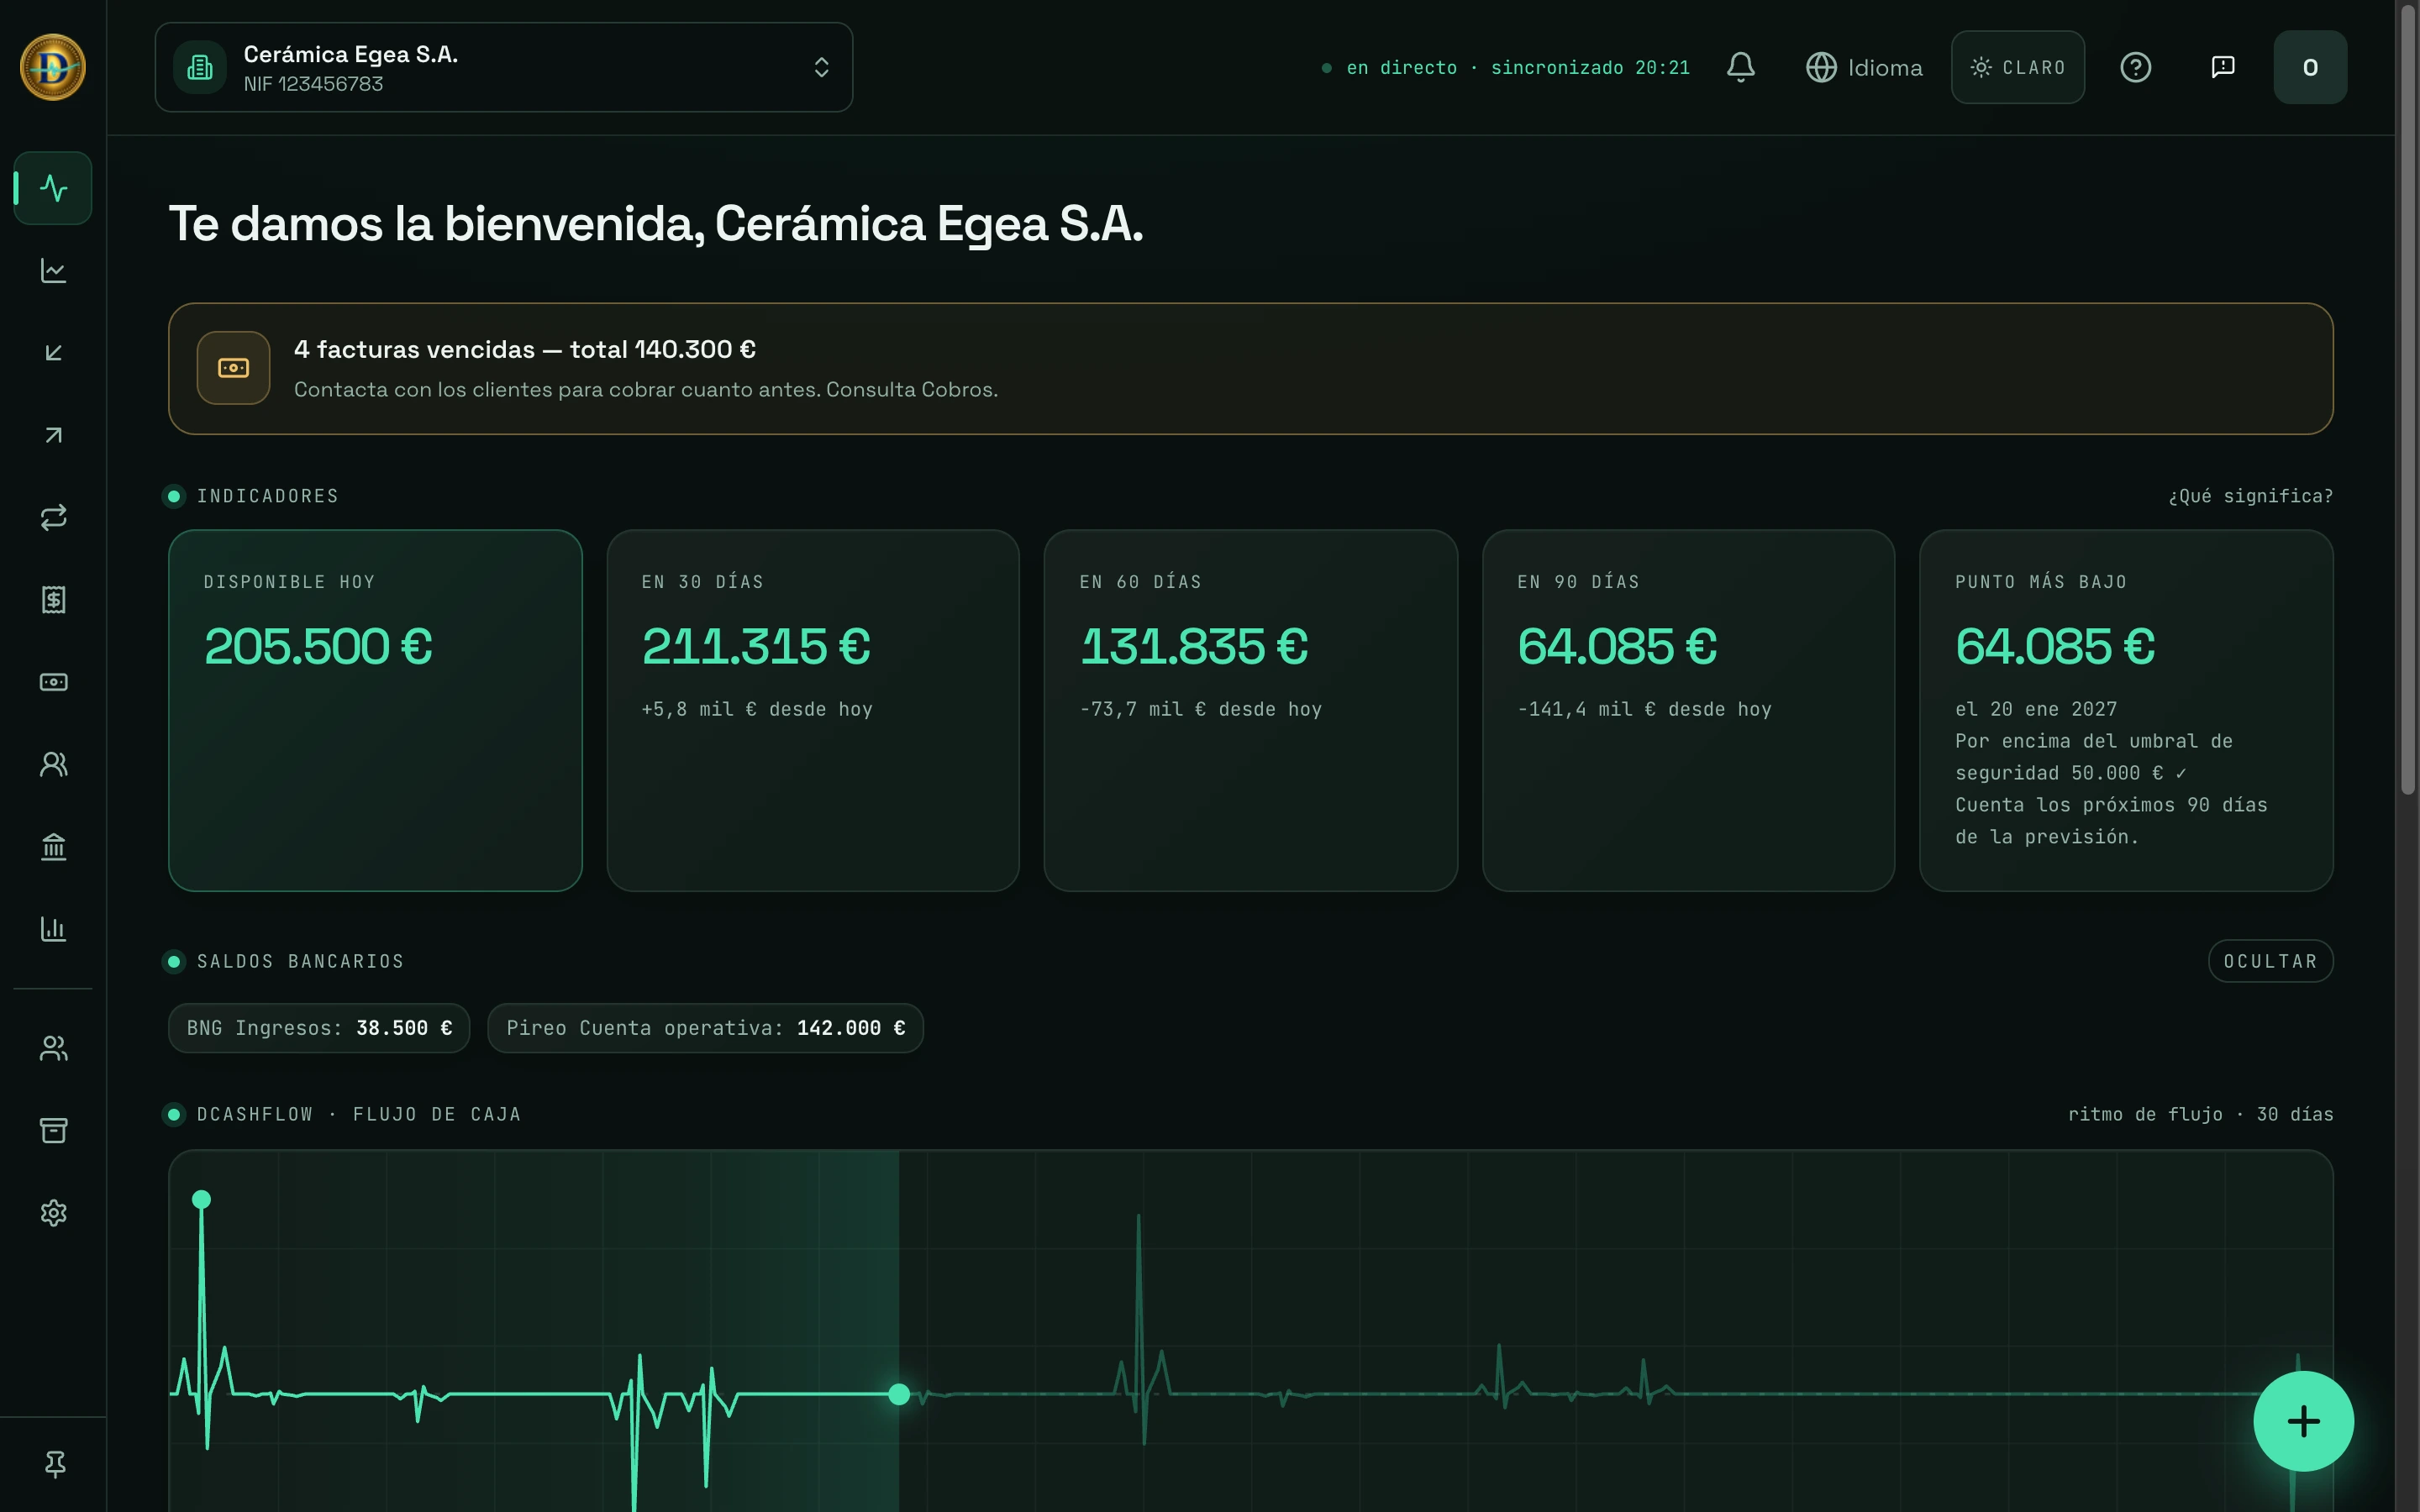Click the ¿Qué significa? link
This screenshot has height=1512, width=2420.
2250,496
